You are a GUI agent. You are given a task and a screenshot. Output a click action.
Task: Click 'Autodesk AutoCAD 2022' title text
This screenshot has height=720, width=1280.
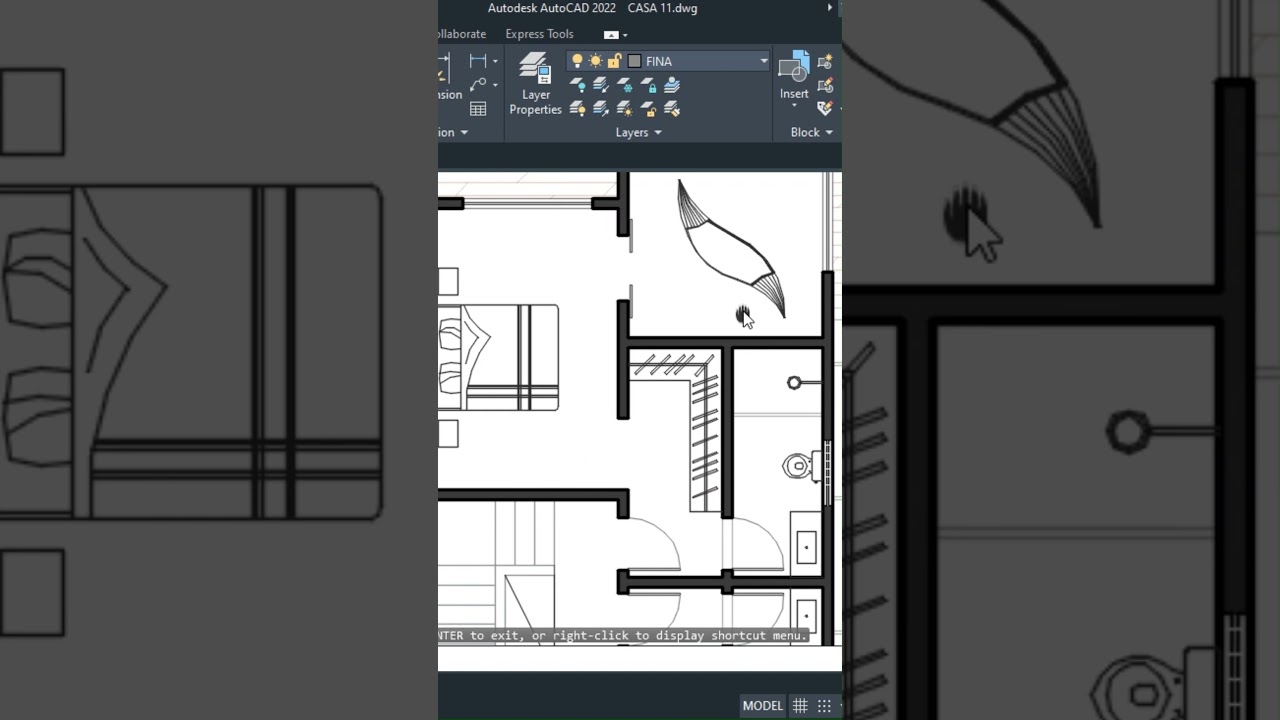pos(551,8)
